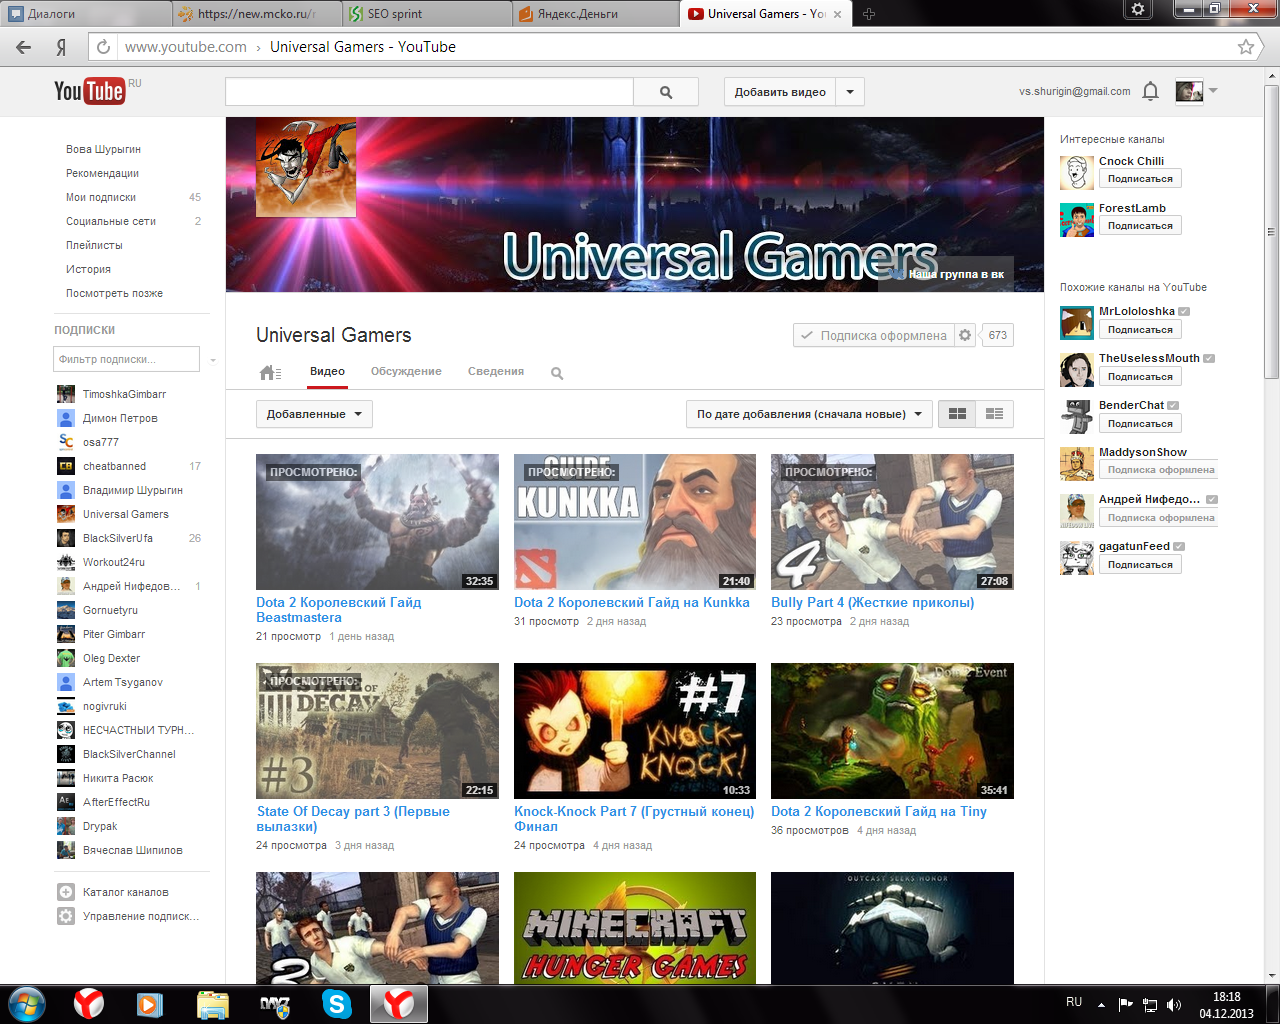Viewport: 1282px width, 1024px height.
Task: Click the Universal Gamers channel avatar
Action: click(306, 167)
